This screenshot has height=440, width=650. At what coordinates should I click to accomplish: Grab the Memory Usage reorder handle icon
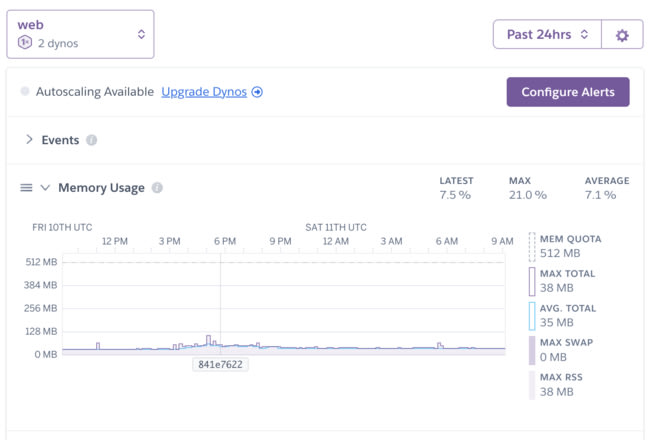[x=26, y=188]
